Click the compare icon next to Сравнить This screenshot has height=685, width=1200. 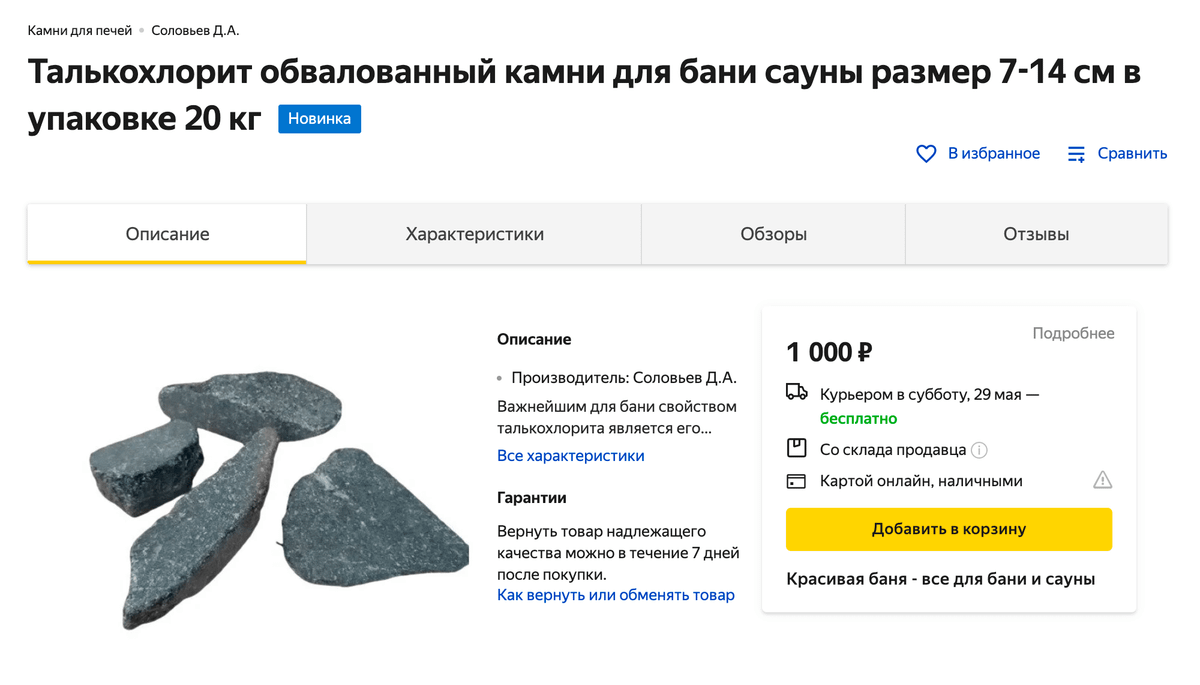point(1077,153)
